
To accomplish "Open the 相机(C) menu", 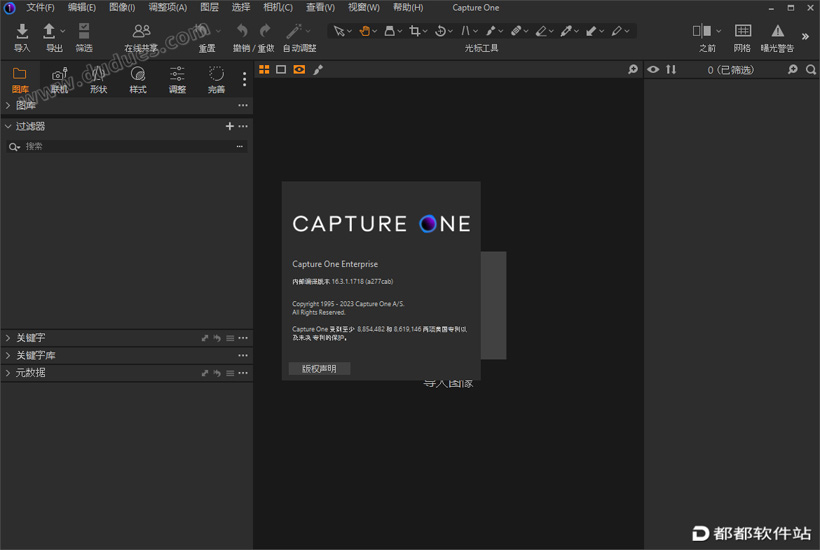I will pos(278,7).
